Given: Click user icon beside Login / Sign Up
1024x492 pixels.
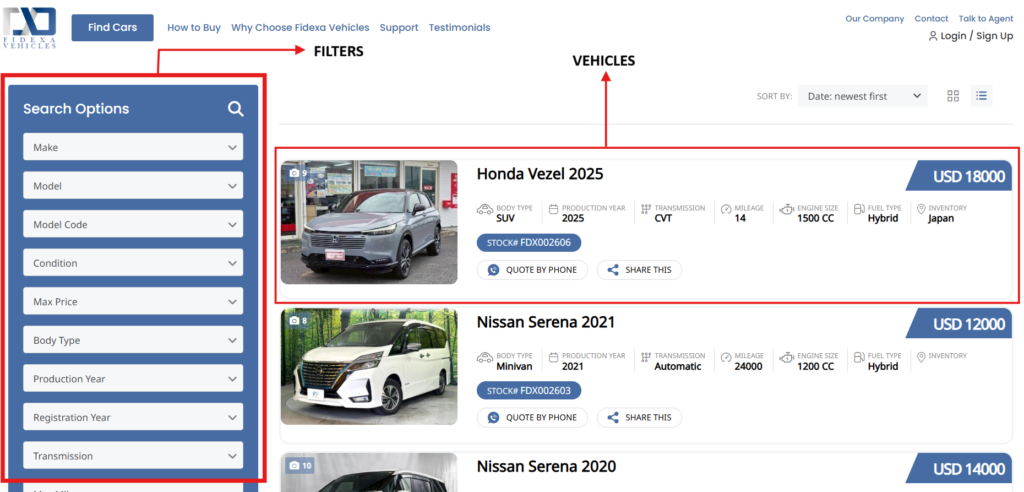Looking at the screenshot, I should pos(933,36).
